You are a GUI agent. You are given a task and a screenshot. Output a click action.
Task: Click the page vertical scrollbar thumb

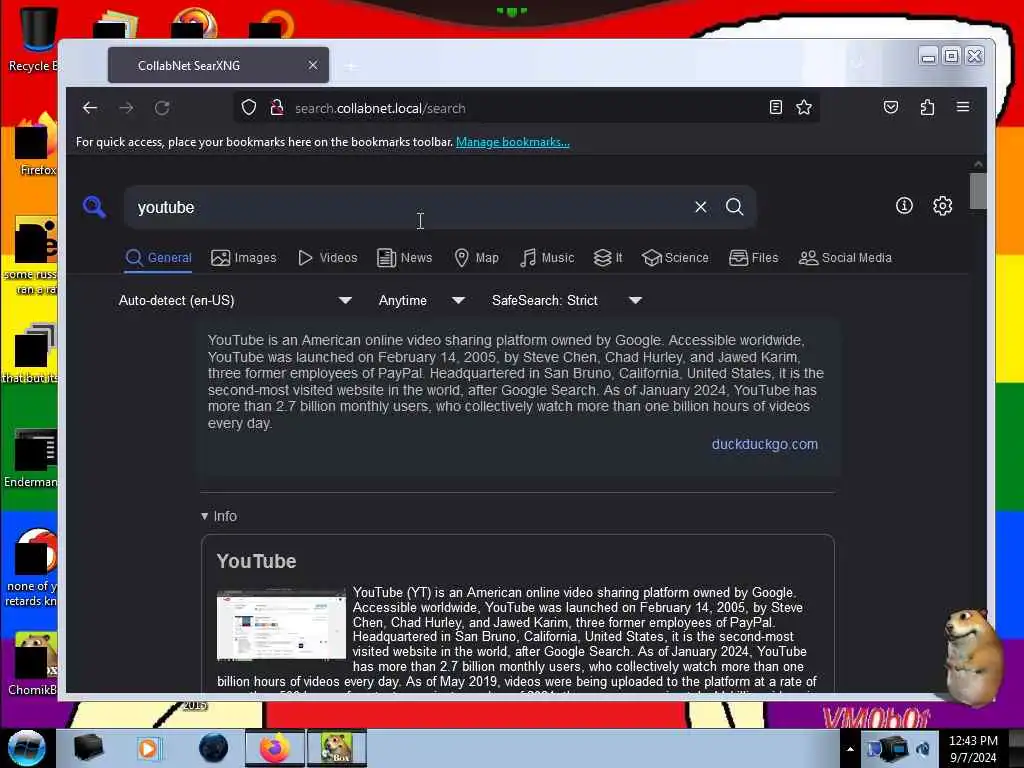tap(978, 191)
